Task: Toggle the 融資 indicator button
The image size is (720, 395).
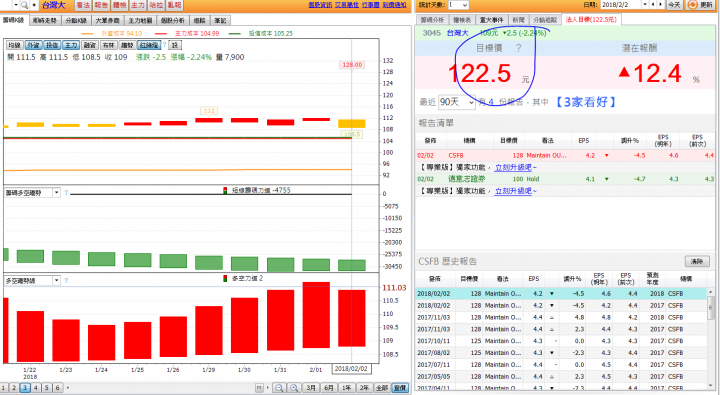Action: (90, 45)
